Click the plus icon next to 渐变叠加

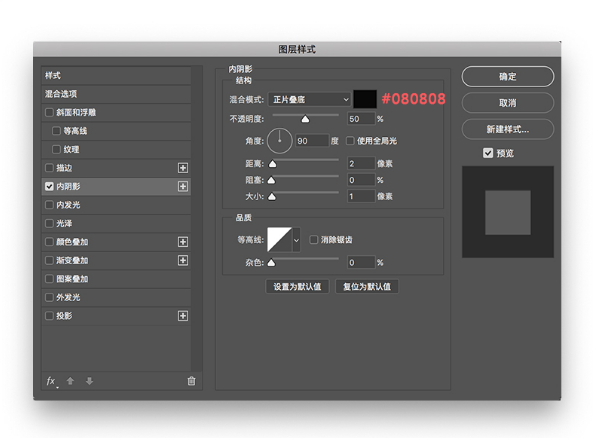tap(183, 260)
